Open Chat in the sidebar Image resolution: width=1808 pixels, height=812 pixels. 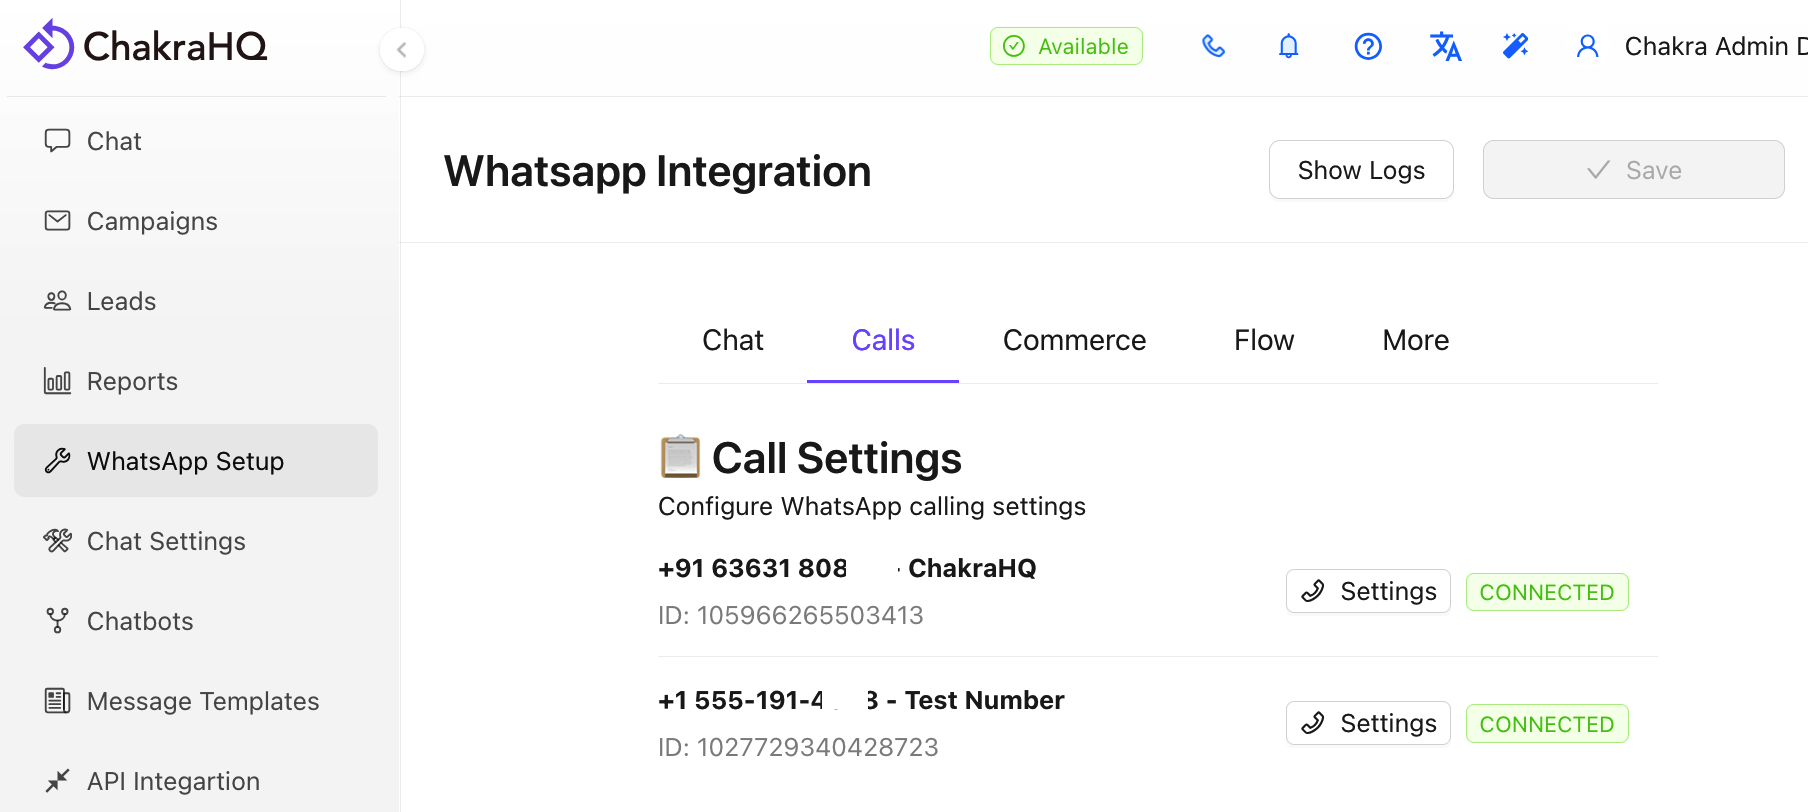196,141
